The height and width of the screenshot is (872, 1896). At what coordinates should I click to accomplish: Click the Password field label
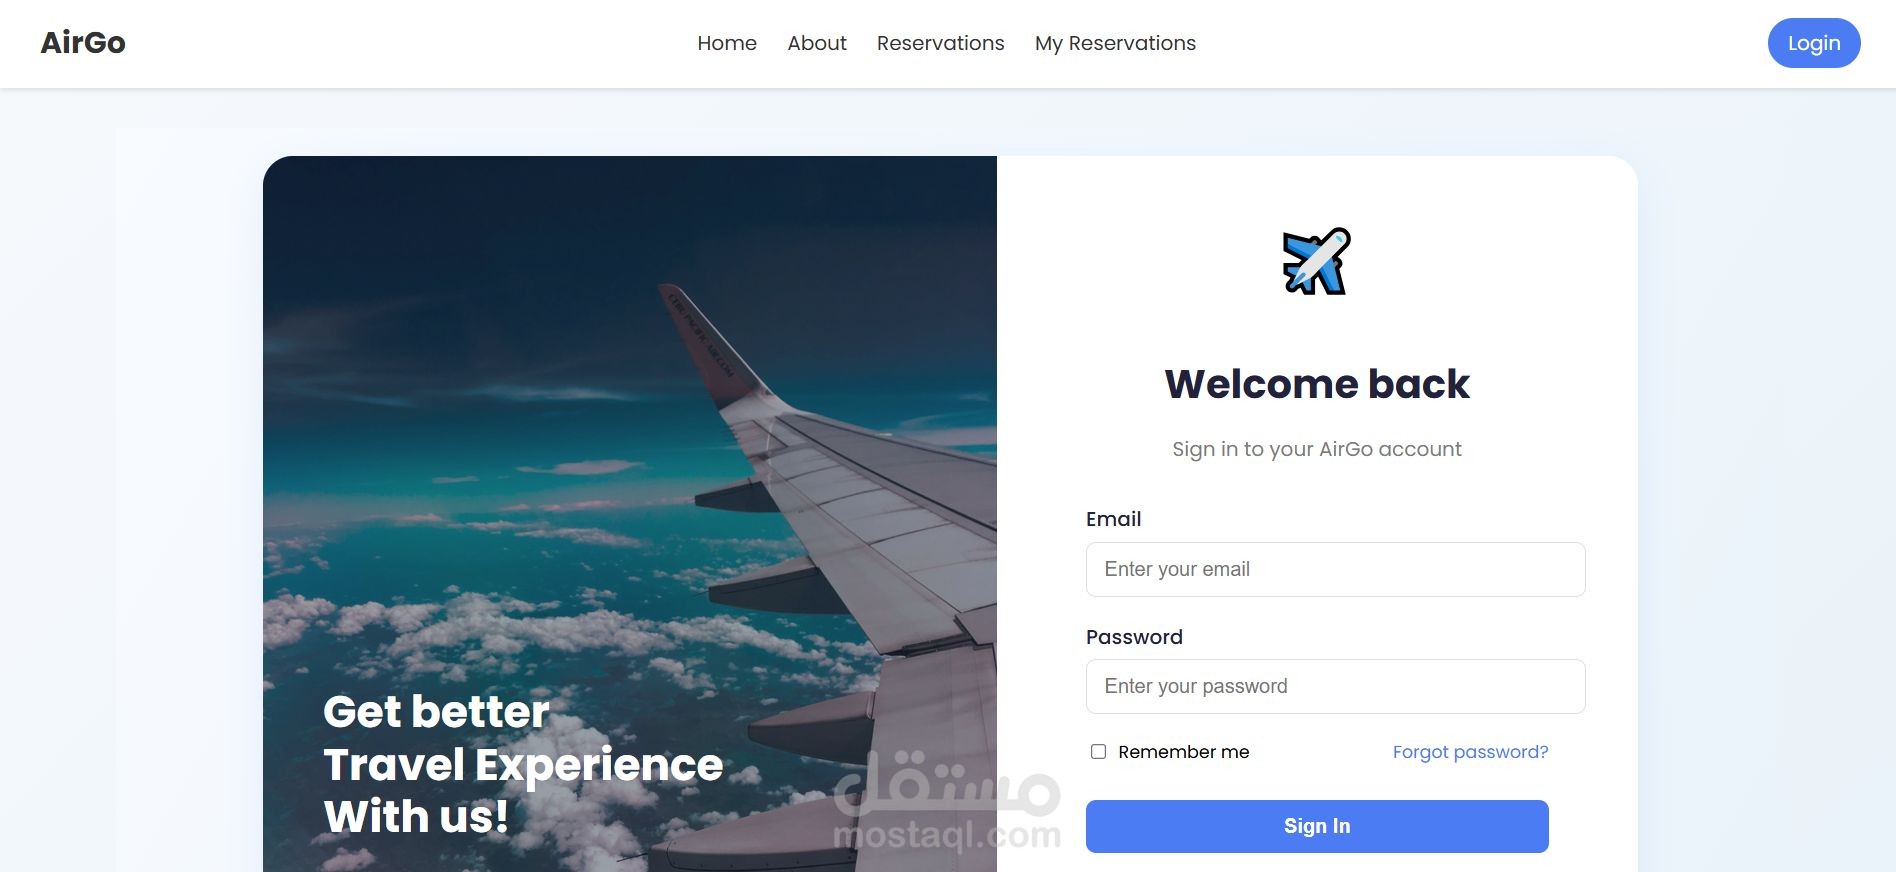pyautogui.click(x=1134, y=637)
